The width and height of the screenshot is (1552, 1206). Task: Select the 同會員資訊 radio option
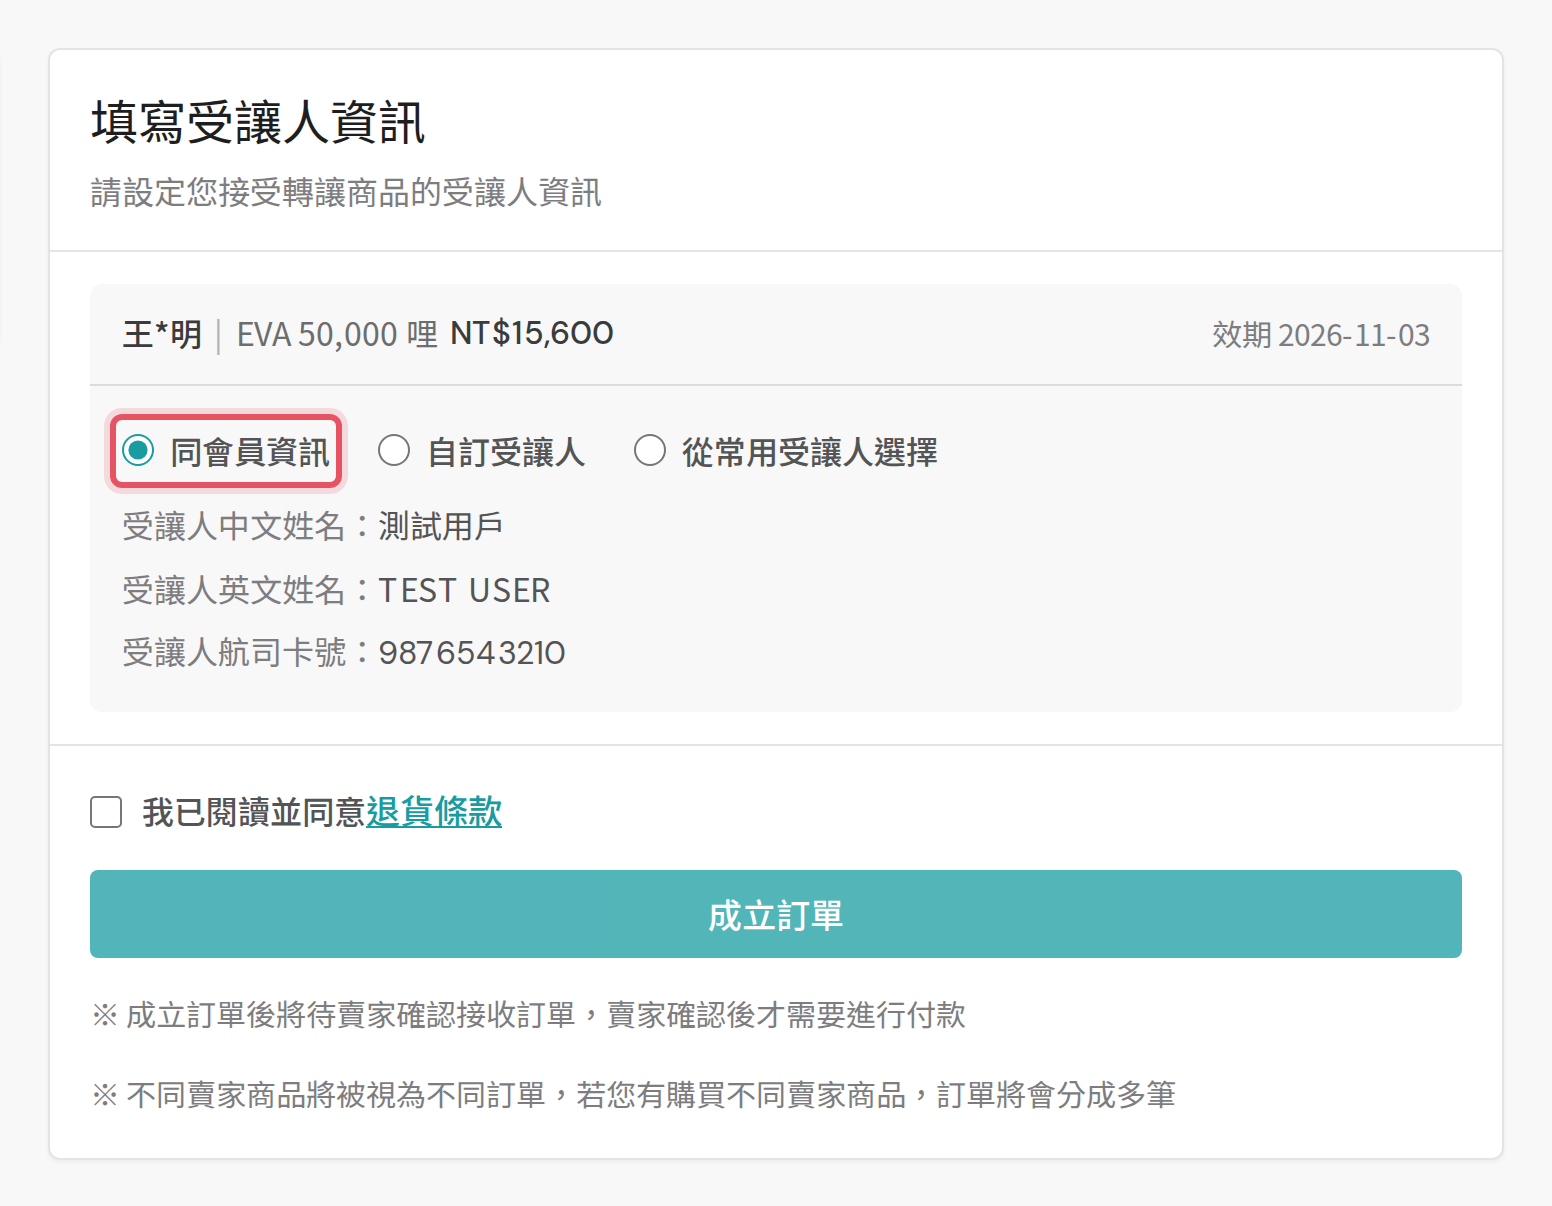138,451
